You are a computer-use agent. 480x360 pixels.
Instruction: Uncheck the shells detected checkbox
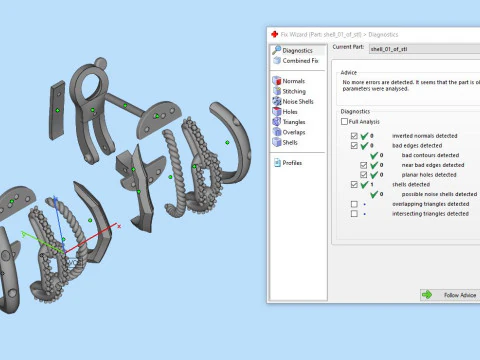[x=354, y=184]
